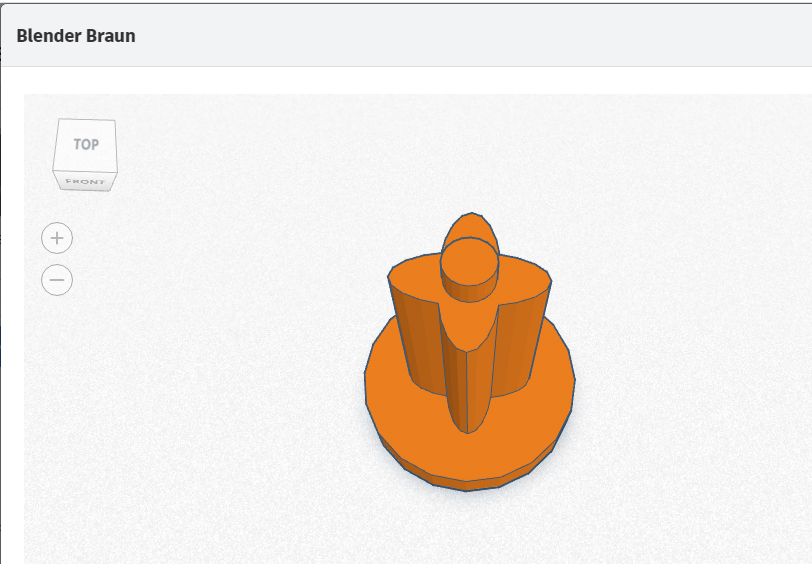Zoom out with the minus button
This screenshot has width=812, height=564.
(x=57, y=280)
